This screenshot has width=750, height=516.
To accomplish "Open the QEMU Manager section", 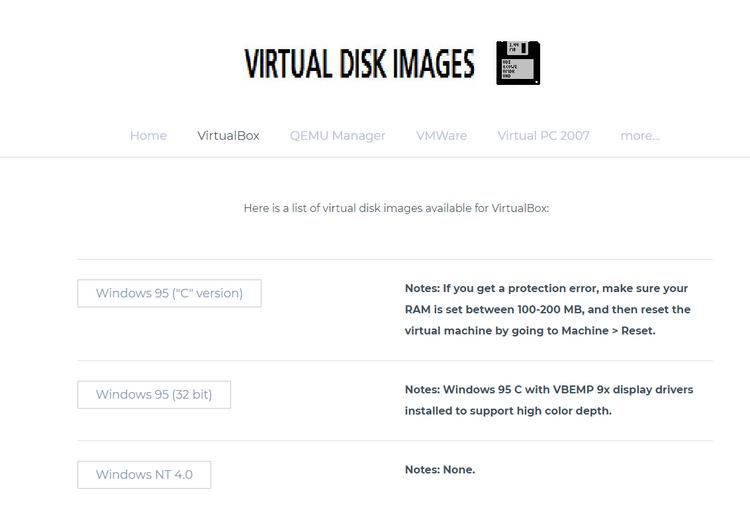I will [337, 136].
